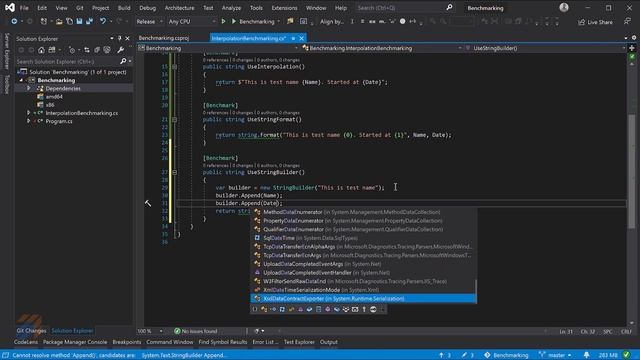Collapse the UseInterpolation method outline
This screenshot has height=360, width=640.
(x=174, y=67)
